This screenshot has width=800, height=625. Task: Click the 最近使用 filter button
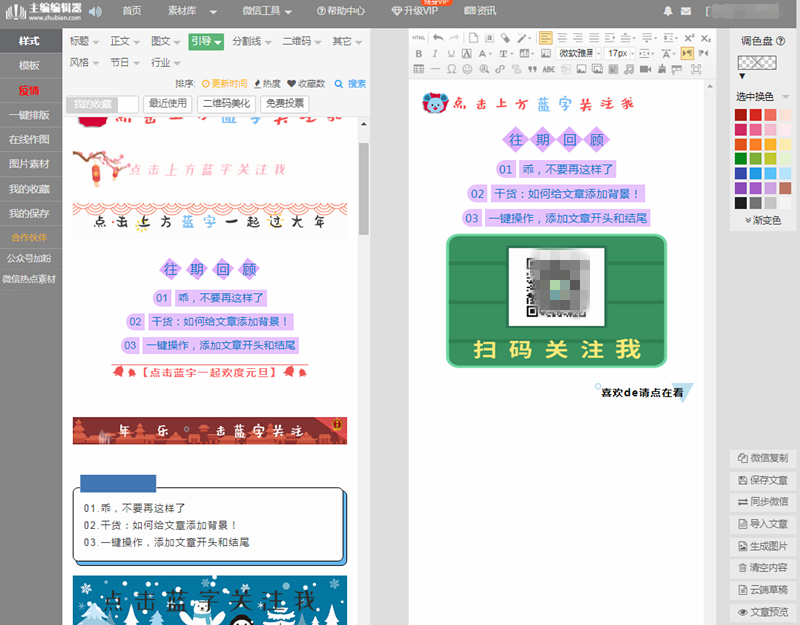167,104
